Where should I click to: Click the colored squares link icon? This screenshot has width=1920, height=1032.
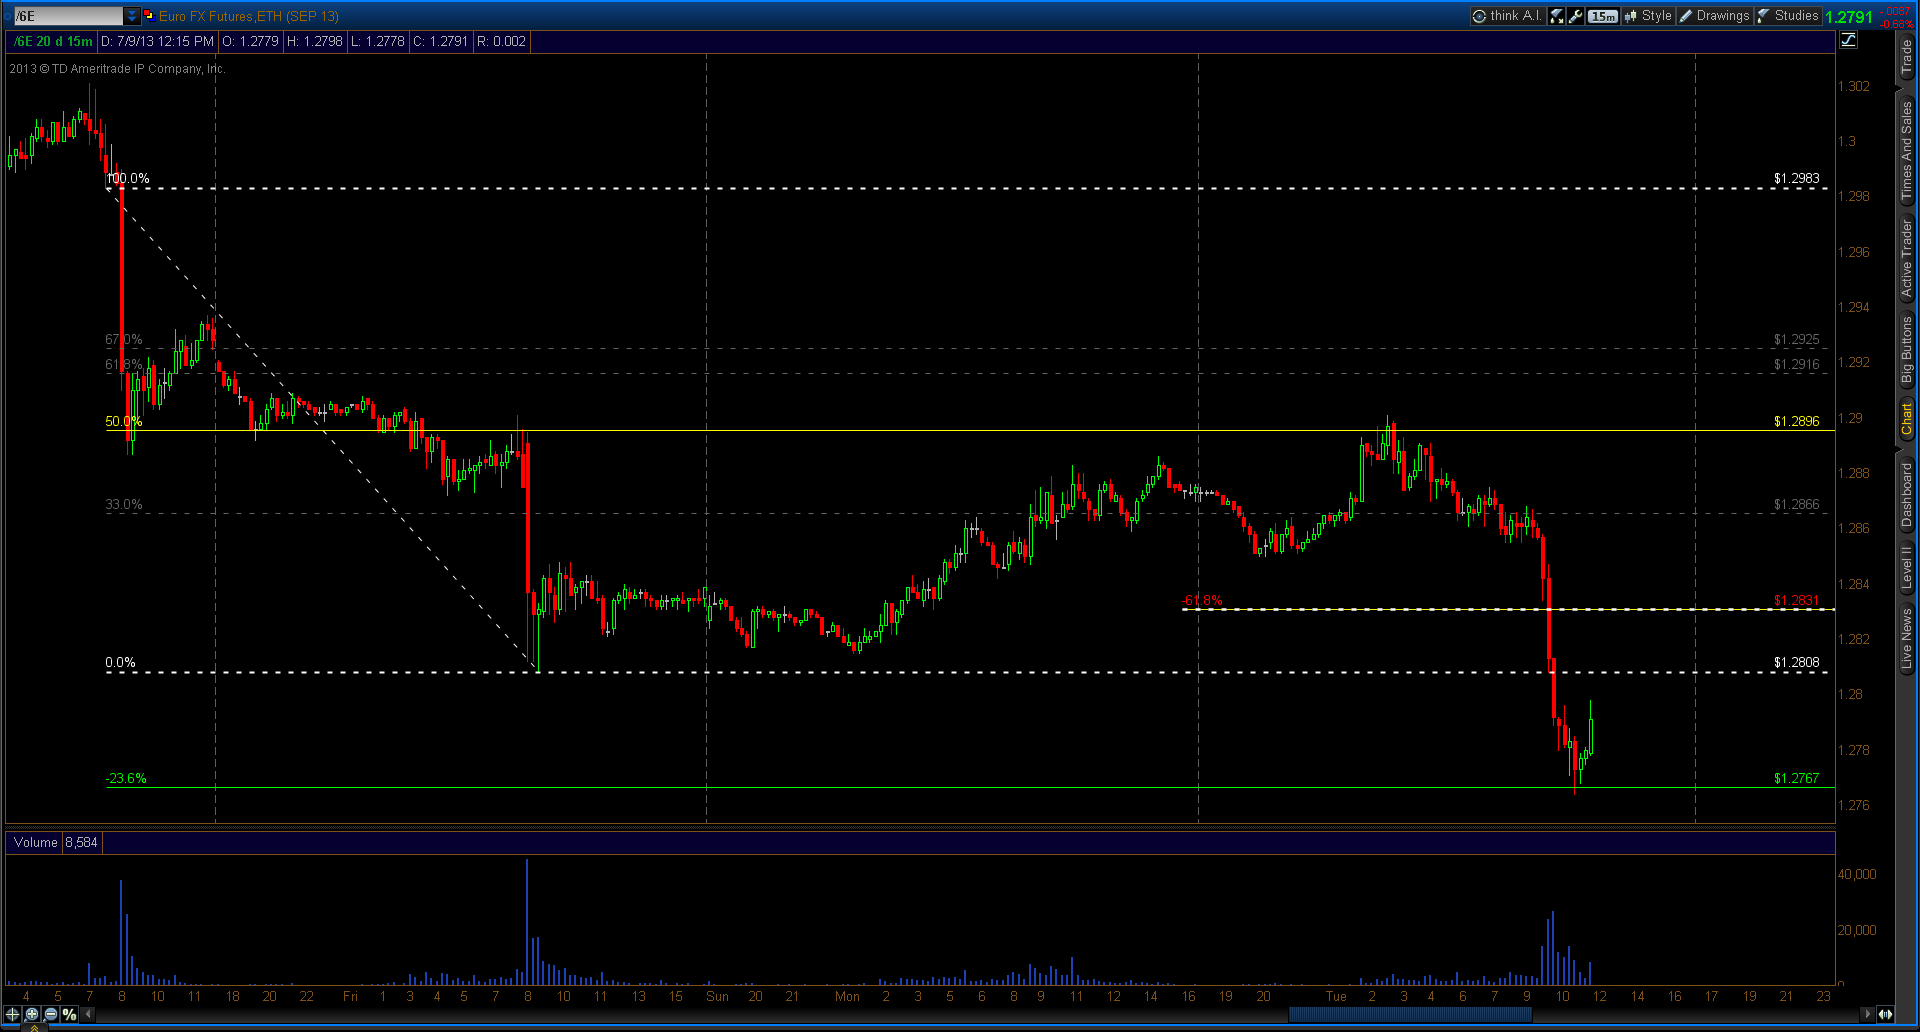(149, 15)
